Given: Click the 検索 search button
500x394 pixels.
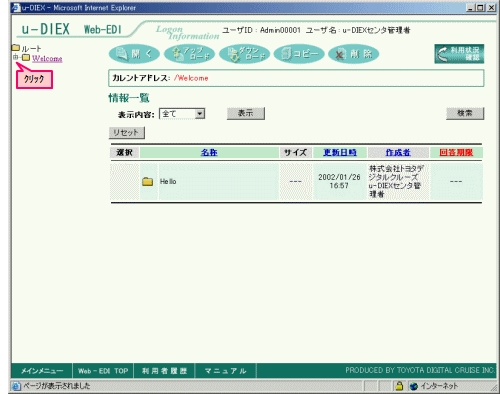Looking at the screenshot, I should coord(465,113).
